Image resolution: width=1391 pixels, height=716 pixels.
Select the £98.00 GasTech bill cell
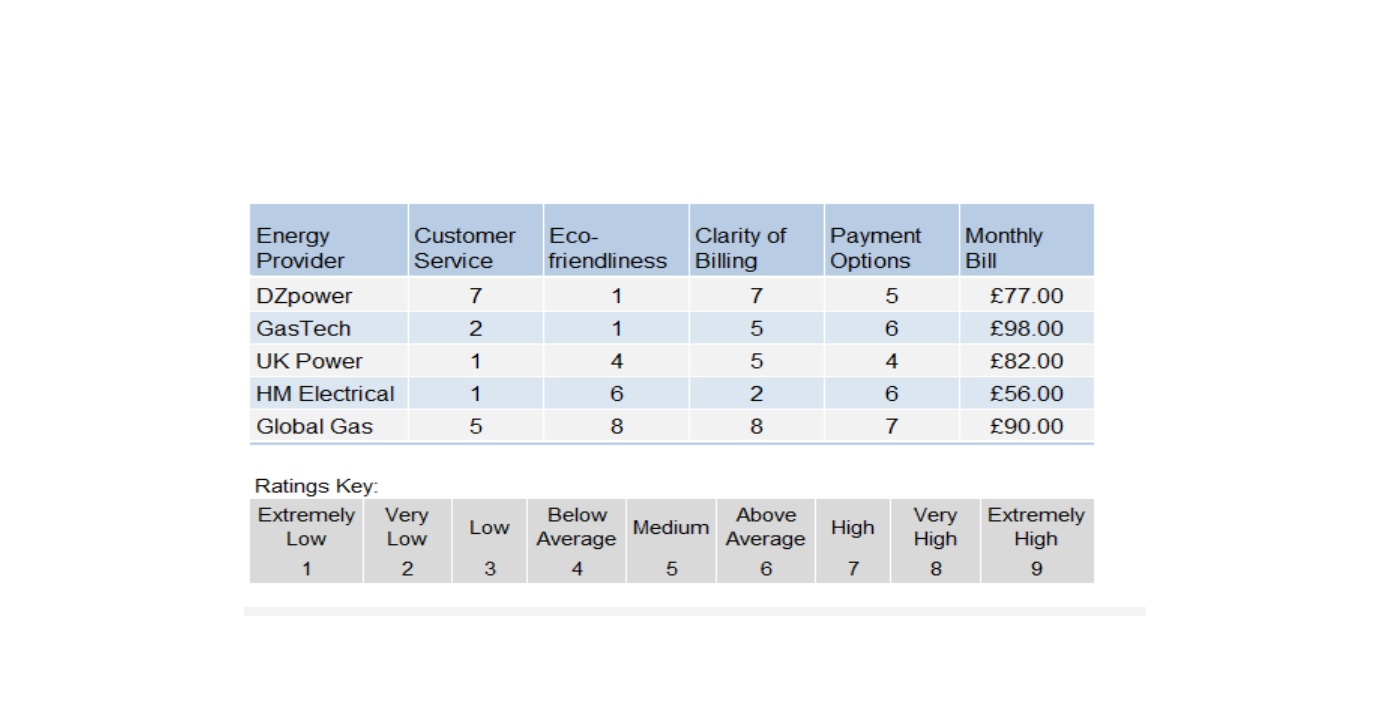(x=1027, y=328)
